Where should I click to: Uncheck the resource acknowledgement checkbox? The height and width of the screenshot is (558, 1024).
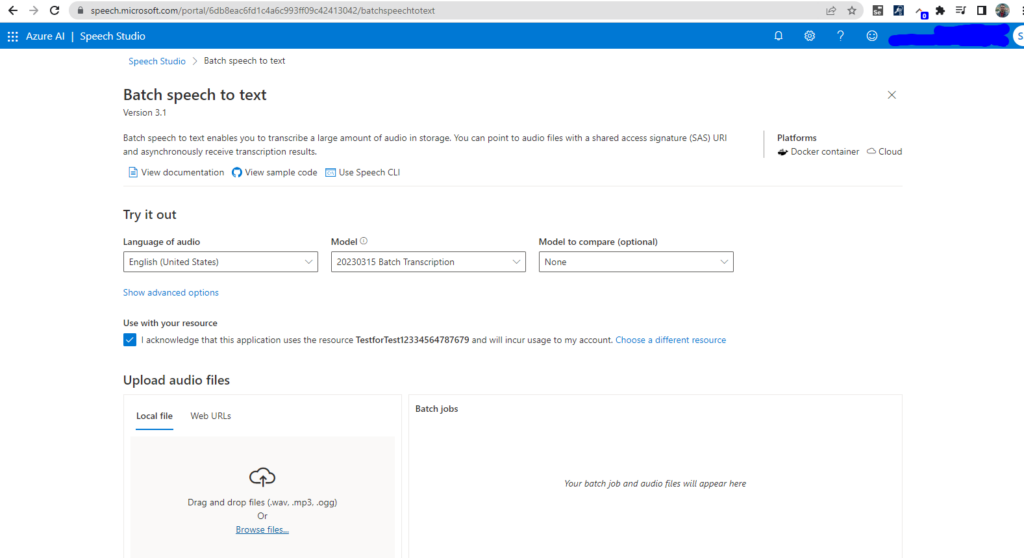tap(129, 340)
